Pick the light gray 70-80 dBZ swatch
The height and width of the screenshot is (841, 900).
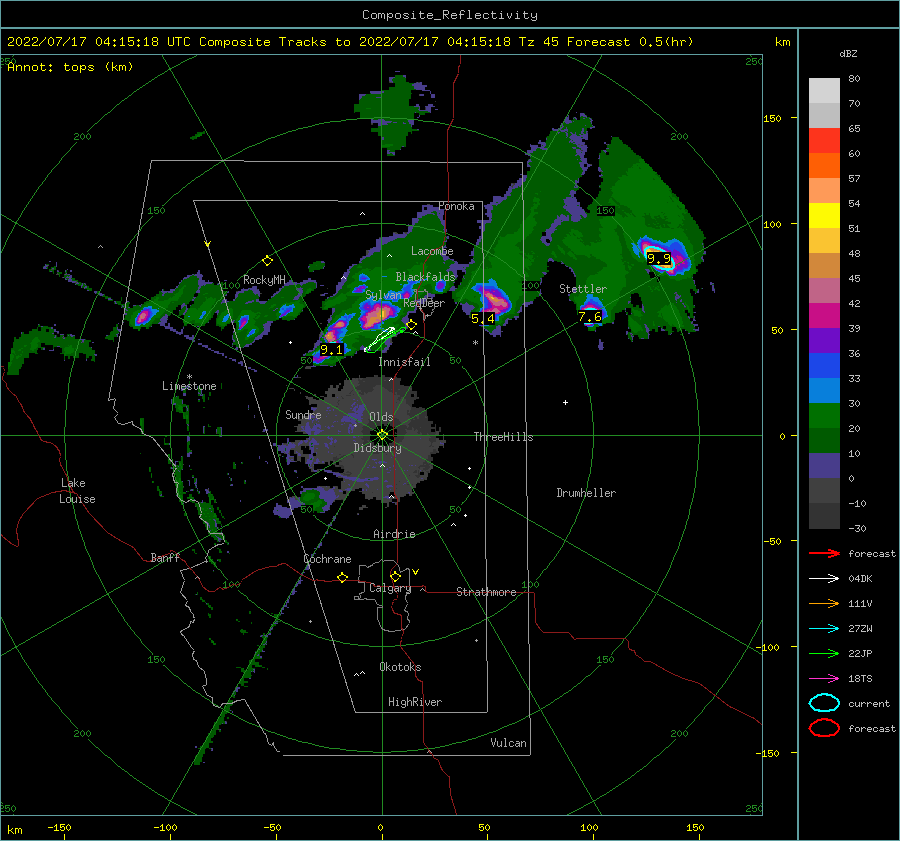coord(824,91)
